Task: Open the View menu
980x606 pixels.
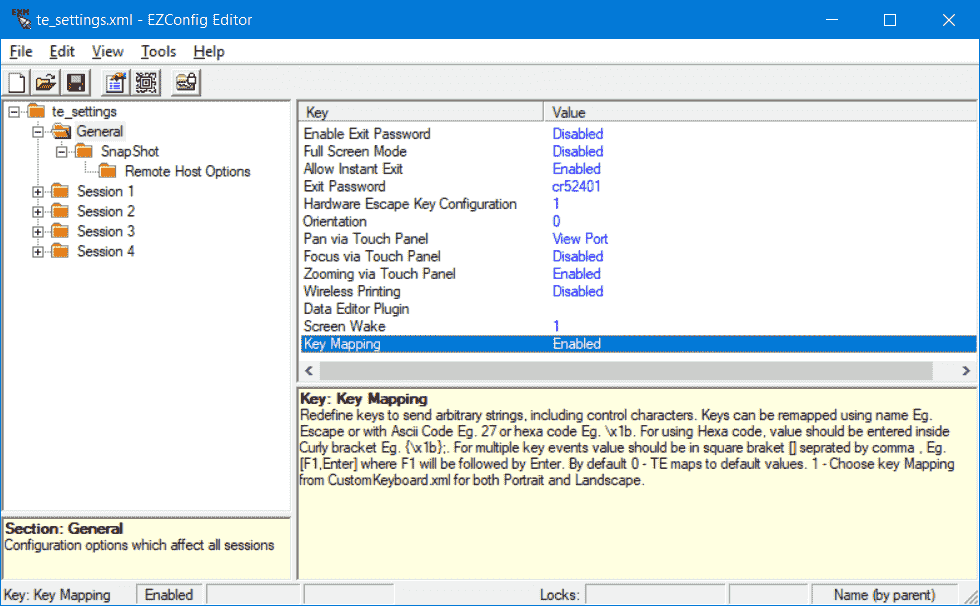Action: click(x=107, y=51)
